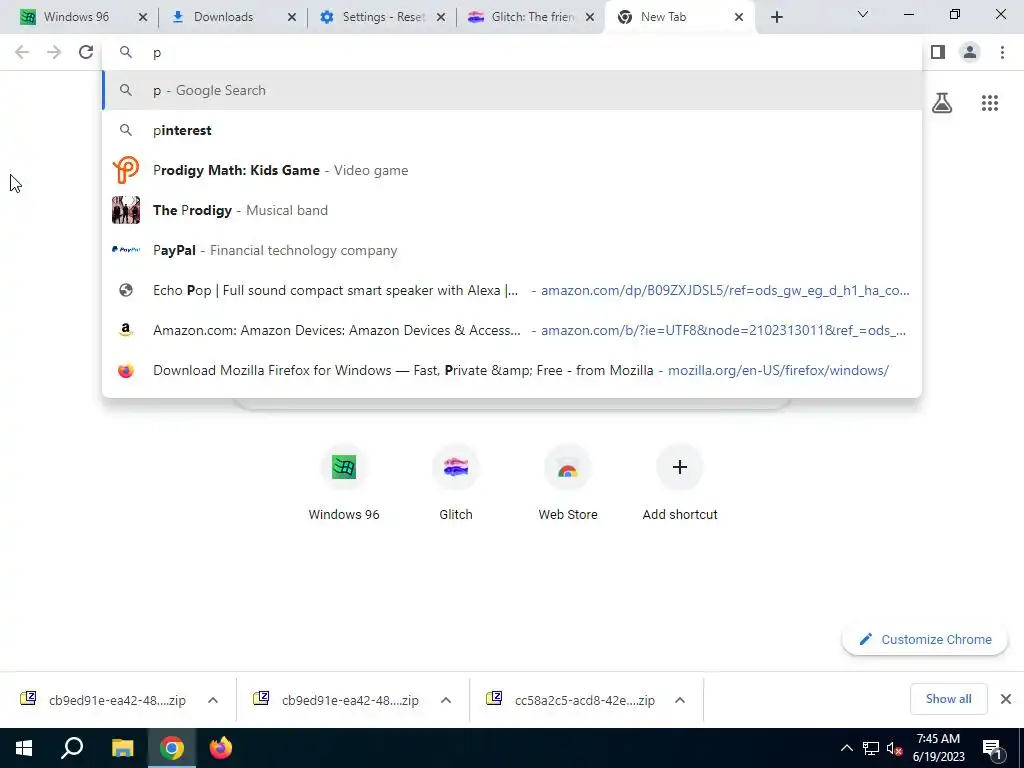Expand options for second cb9ed91e zip download
1024x768 pixels.
coord(446,700)
